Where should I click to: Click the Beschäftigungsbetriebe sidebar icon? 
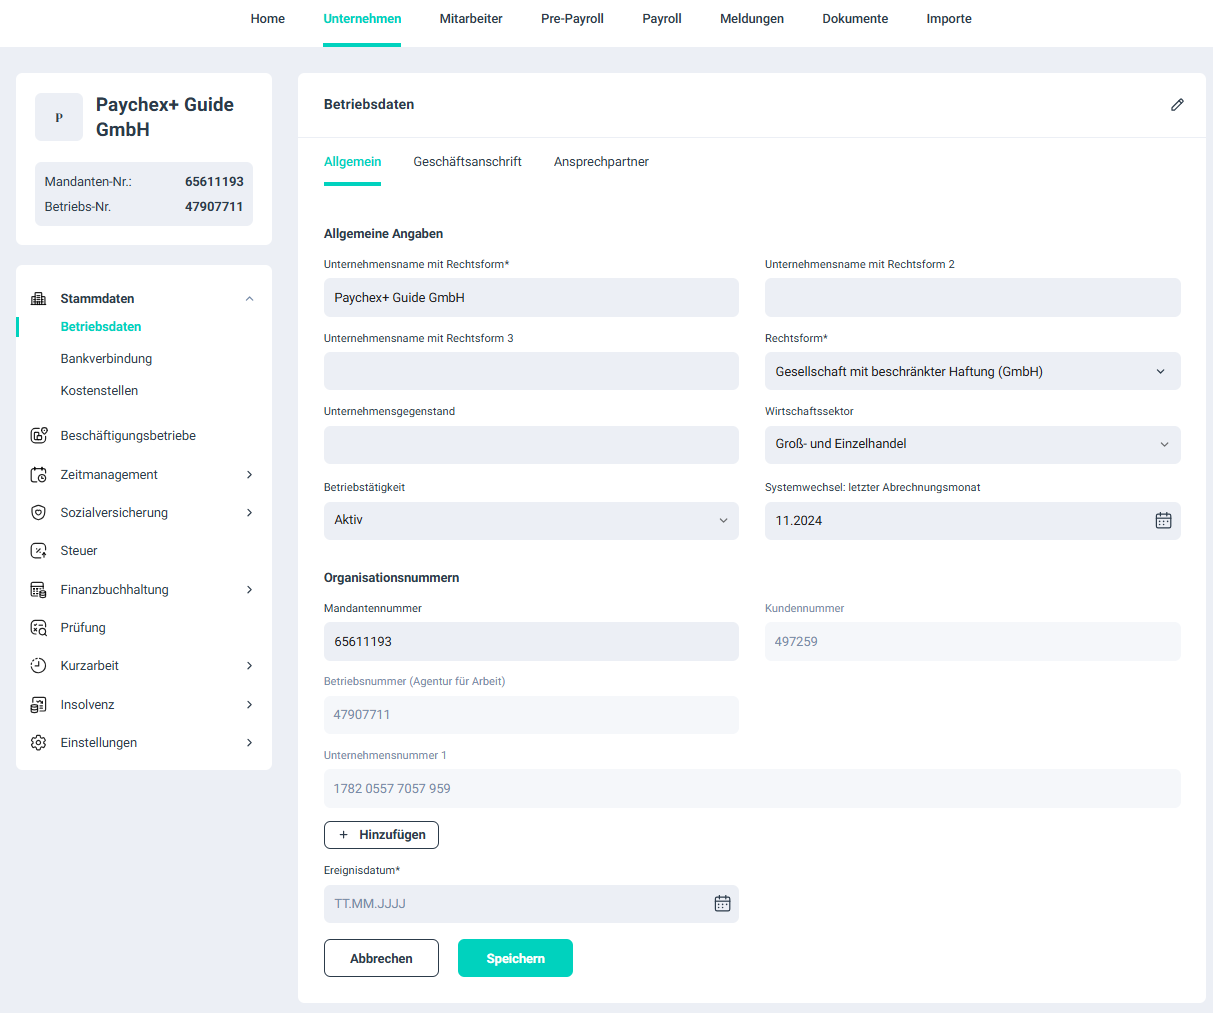point(39,436)
